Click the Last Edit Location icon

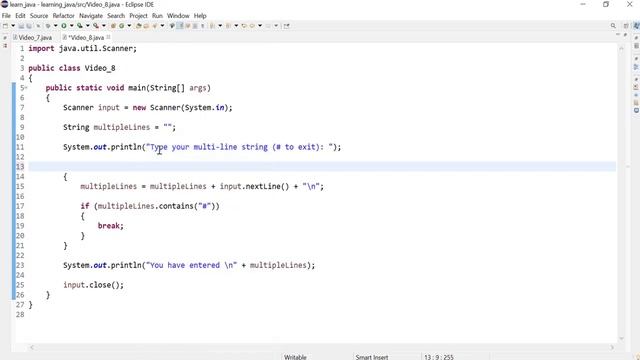click(x=244, y=26)
